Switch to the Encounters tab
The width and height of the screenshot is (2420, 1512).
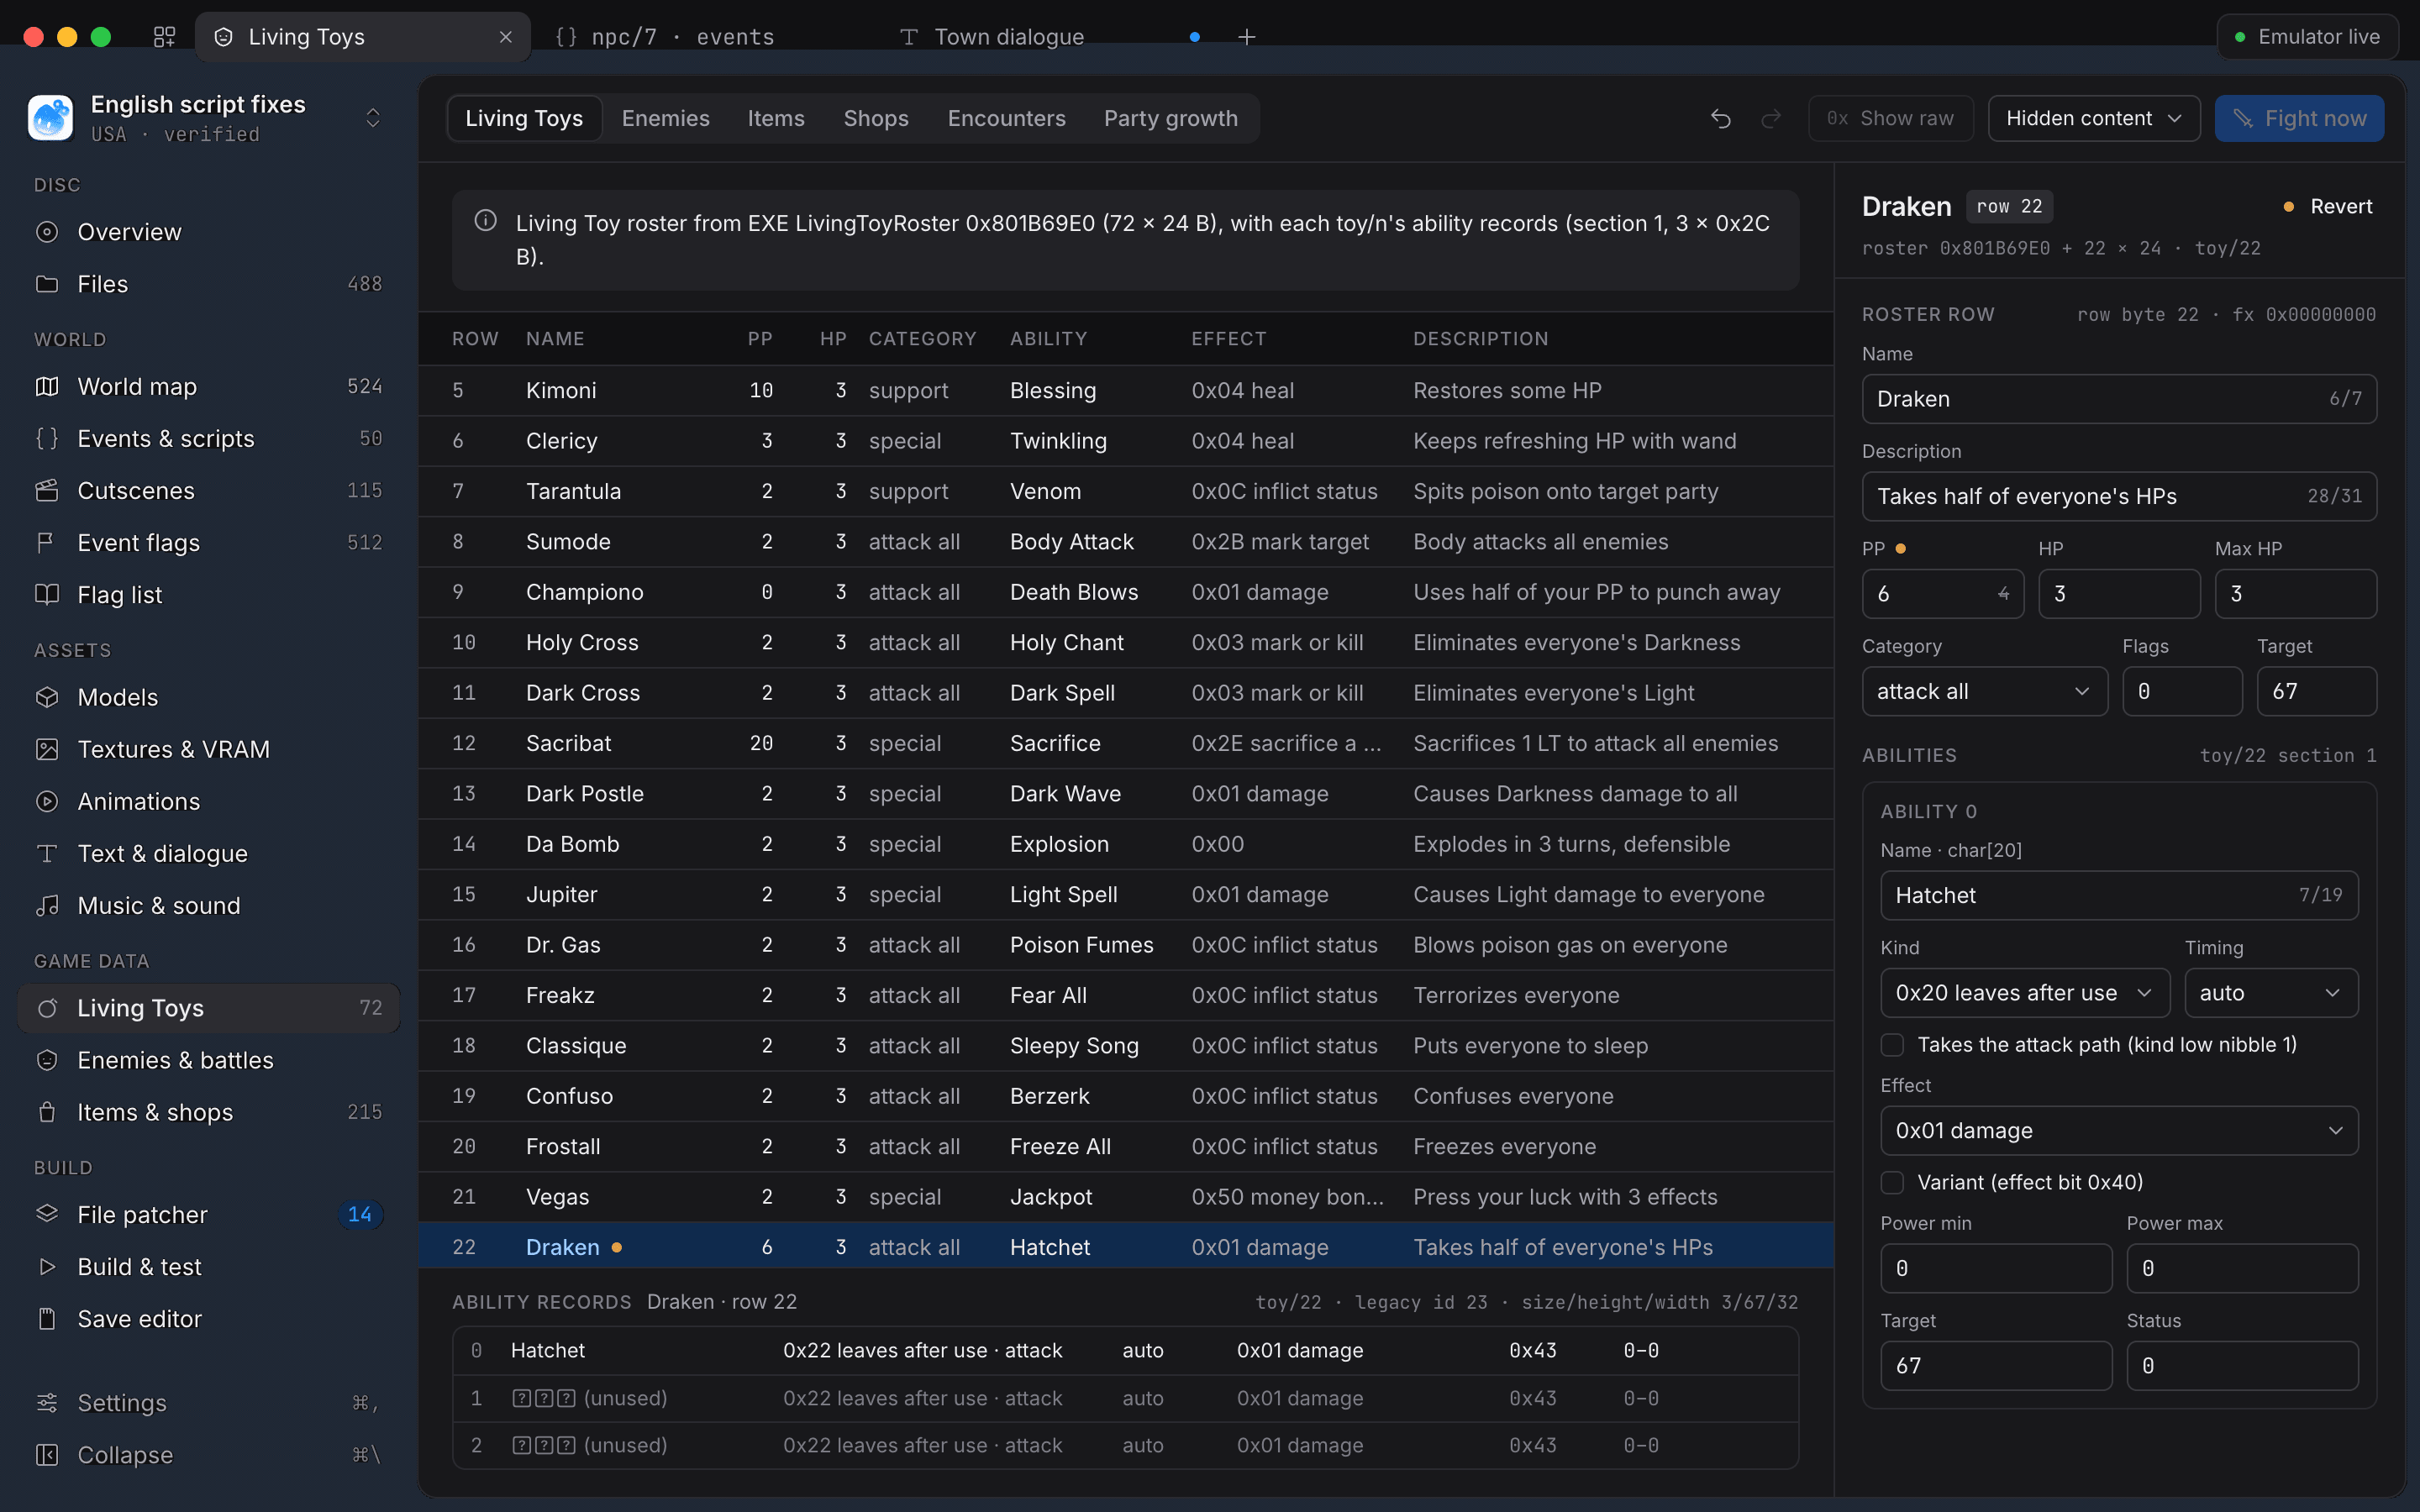point(1007,119)
